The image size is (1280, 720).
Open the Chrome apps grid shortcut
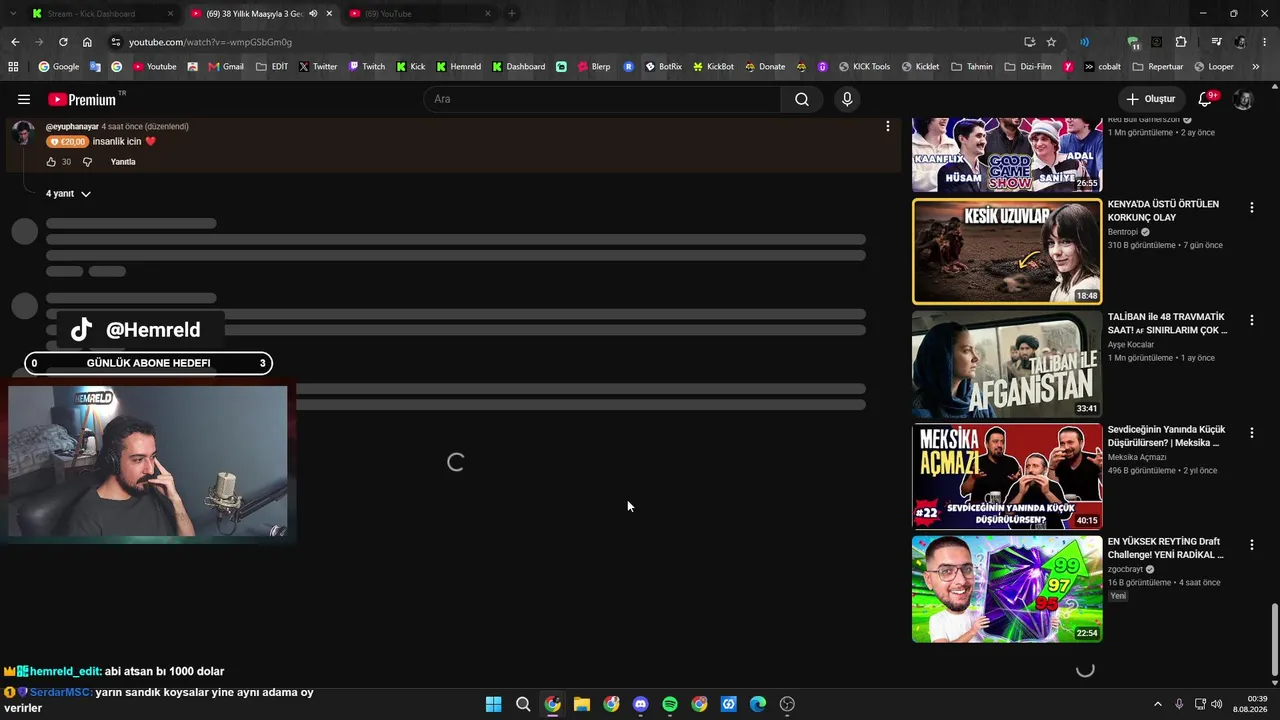coord(13,67)
